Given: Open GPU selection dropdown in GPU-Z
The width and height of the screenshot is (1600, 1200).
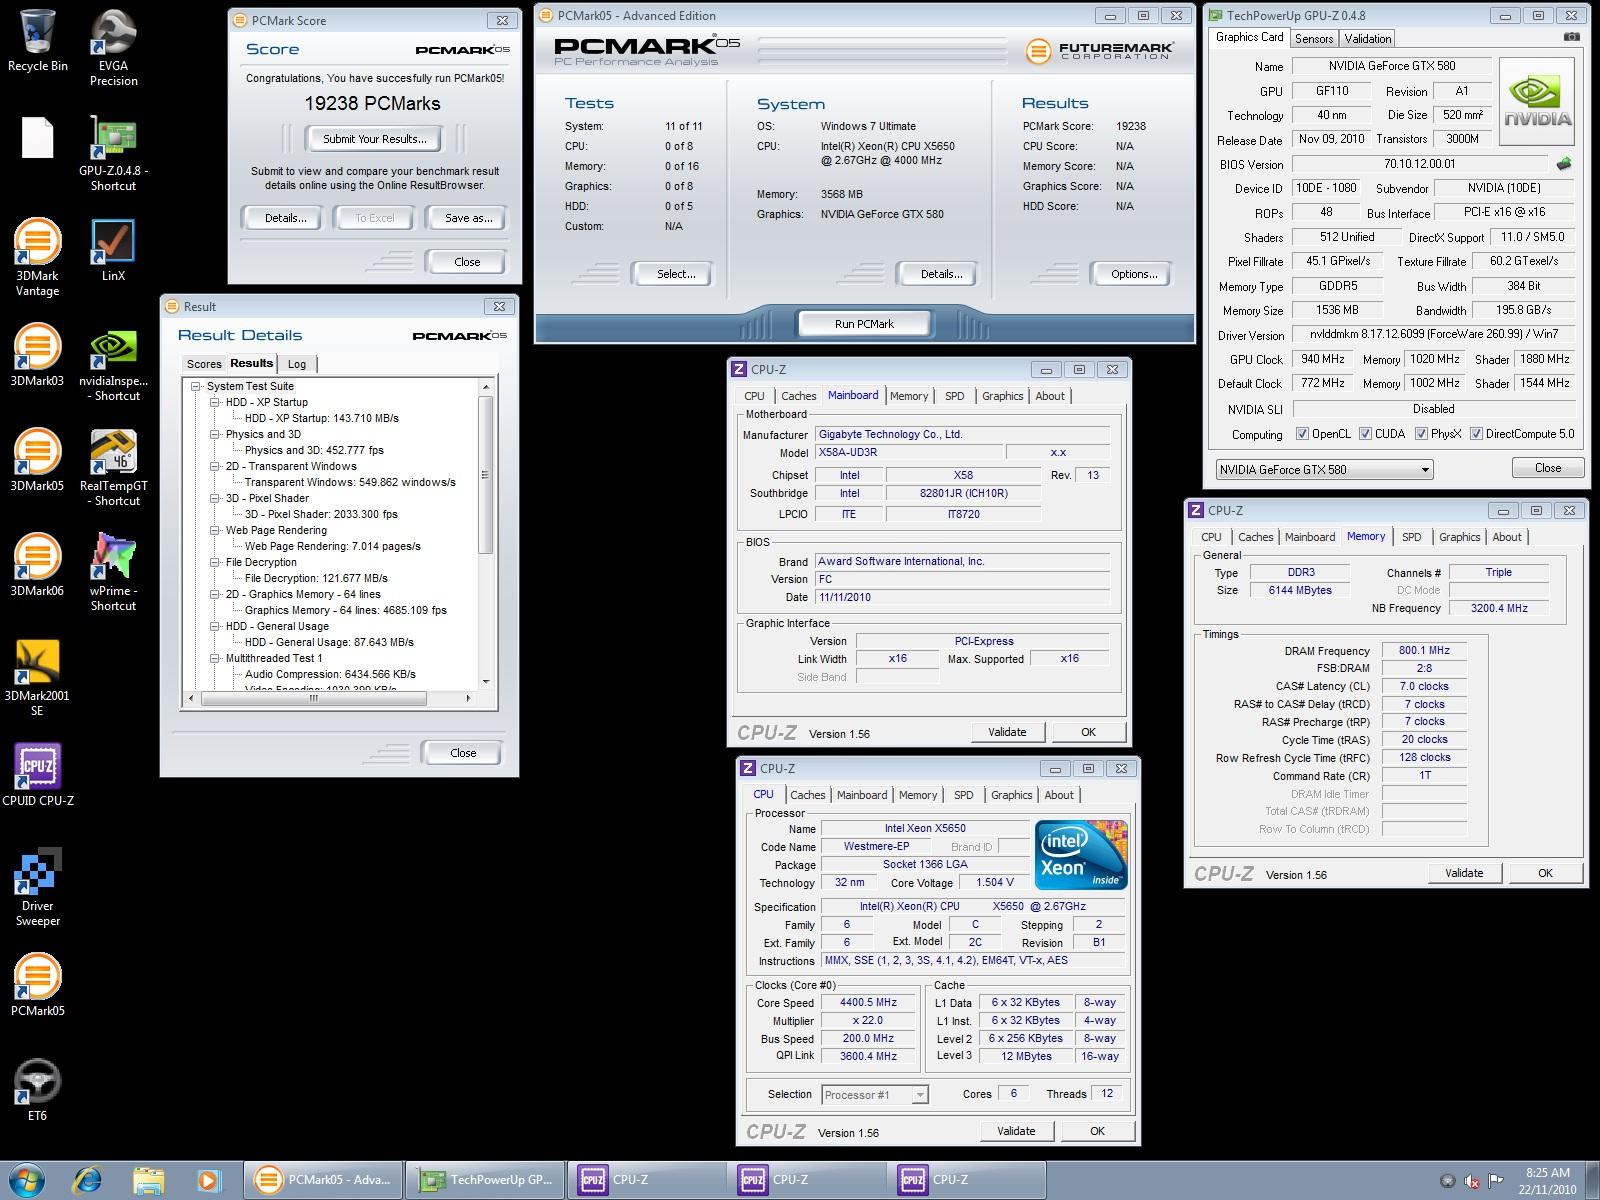Looking at the screenshot, I should point(1324,469).
